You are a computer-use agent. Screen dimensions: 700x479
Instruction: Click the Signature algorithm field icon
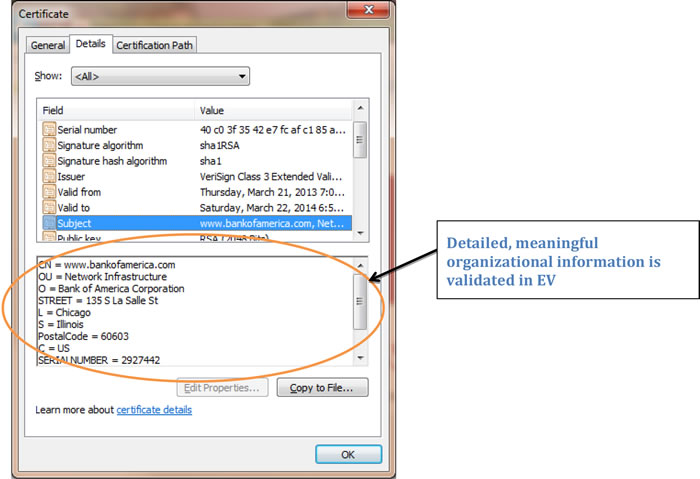50,145
